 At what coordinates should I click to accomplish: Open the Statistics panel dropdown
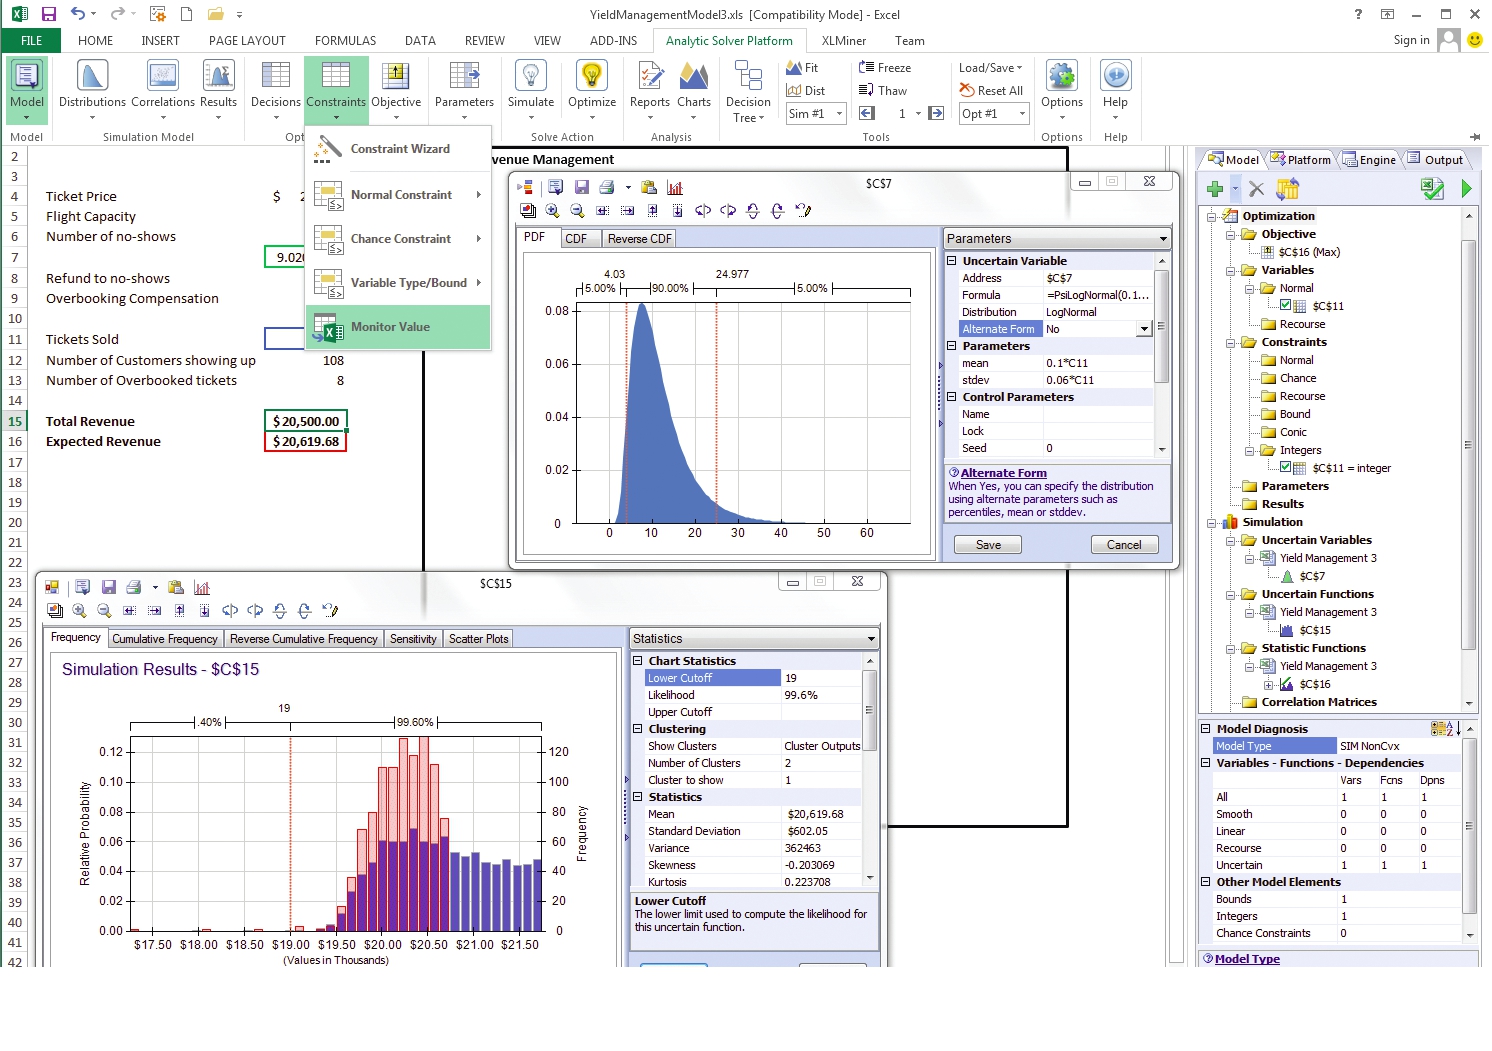point(871,639)
